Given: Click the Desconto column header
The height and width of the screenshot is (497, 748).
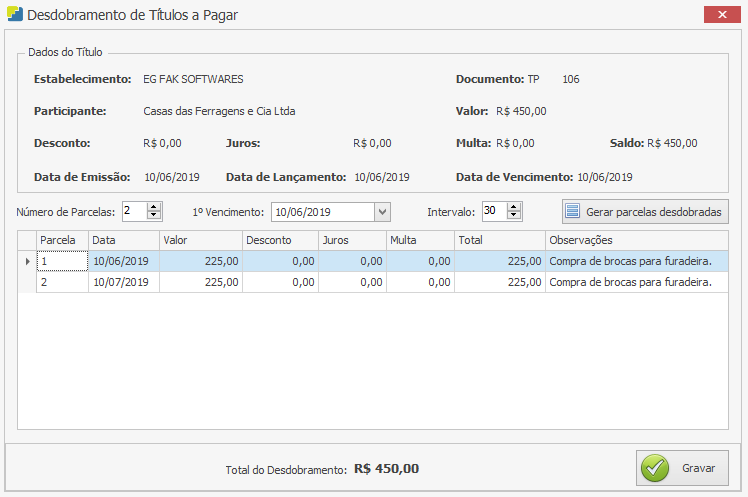Looking at the screenshot, I should click(x=280, y=240).
